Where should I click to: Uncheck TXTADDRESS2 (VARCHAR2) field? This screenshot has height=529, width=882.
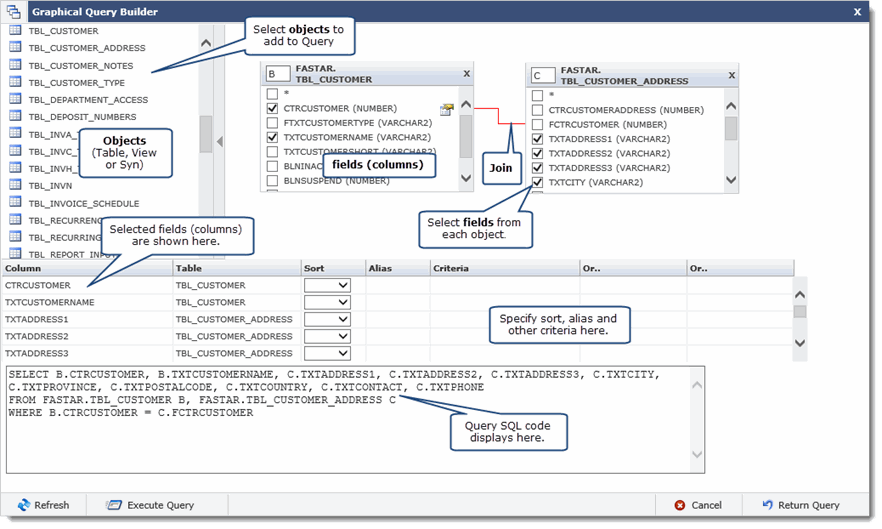[x=537, y=153]
